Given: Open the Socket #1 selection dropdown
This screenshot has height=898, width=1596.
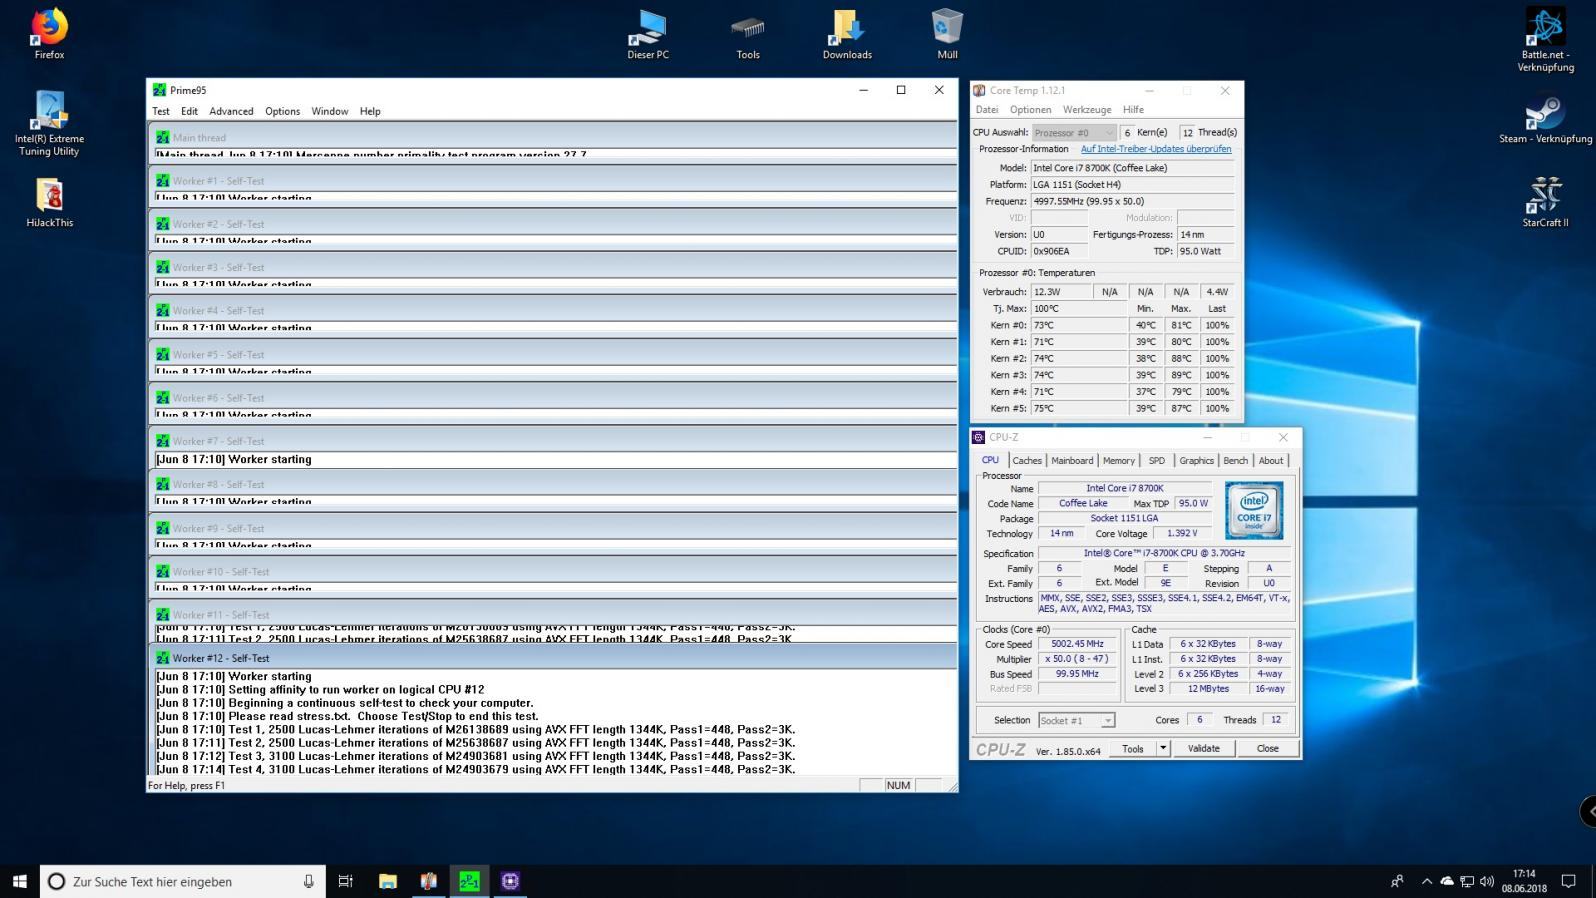Looking at the screenshot, I should tap(1076, 720).
